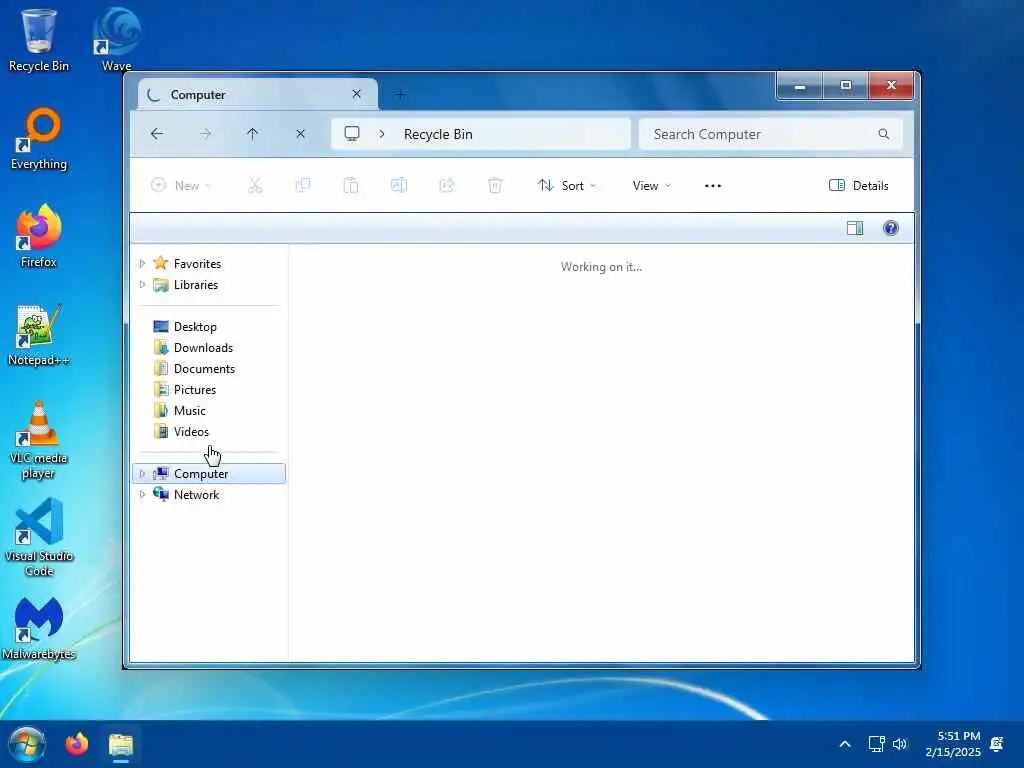The image size is (1024, 768).
Task: Select the Everything desktop shortcut
Action: 39,138
